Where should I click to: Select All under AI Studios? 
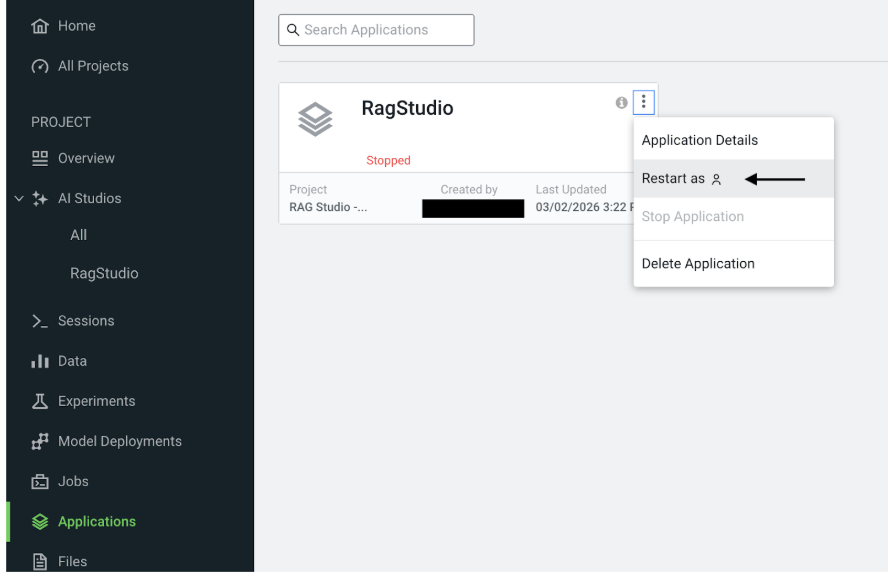78,235
